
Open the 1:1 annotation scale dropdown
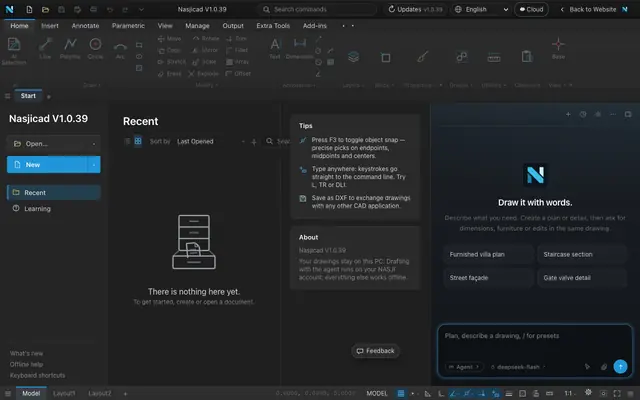tap(568, 393)
